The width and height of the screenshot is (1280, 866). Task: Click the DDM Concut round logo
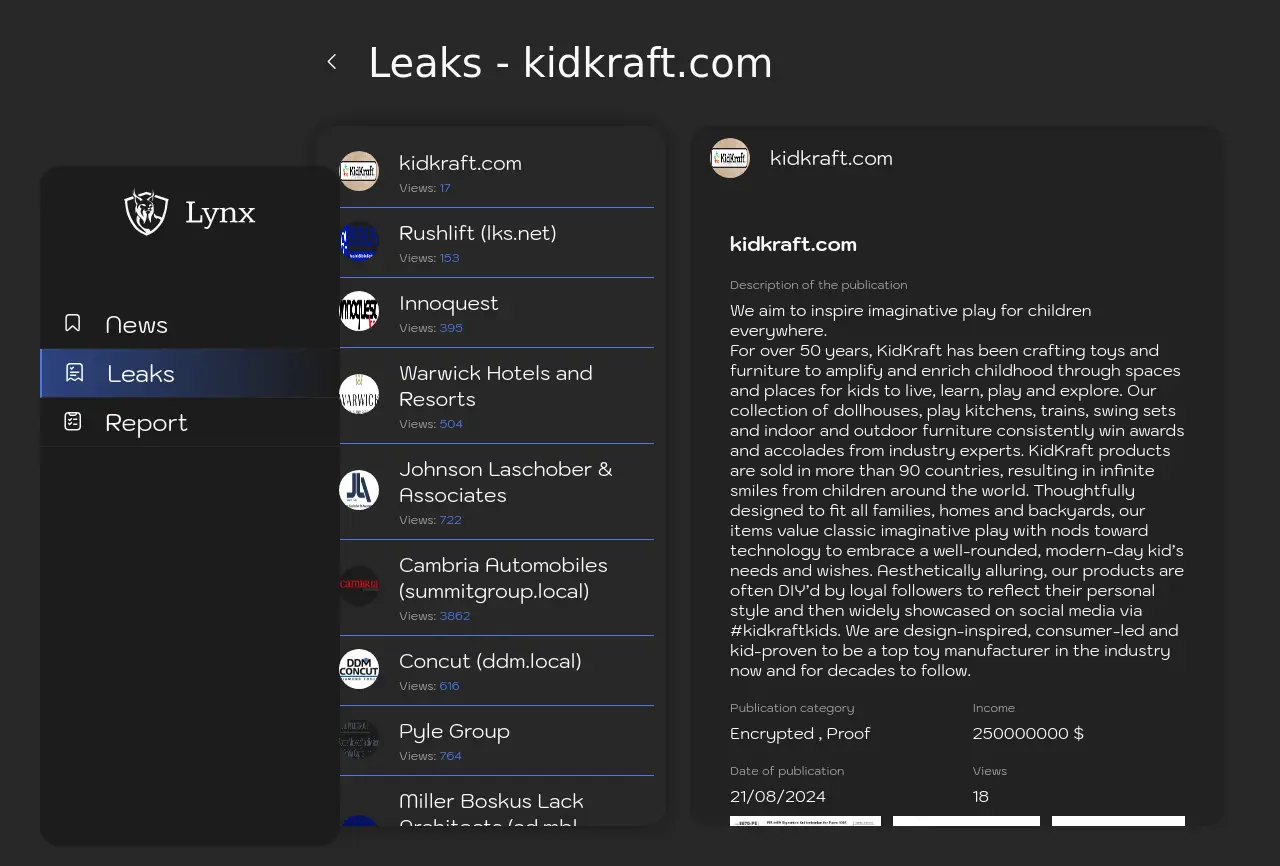click(359, 669)
